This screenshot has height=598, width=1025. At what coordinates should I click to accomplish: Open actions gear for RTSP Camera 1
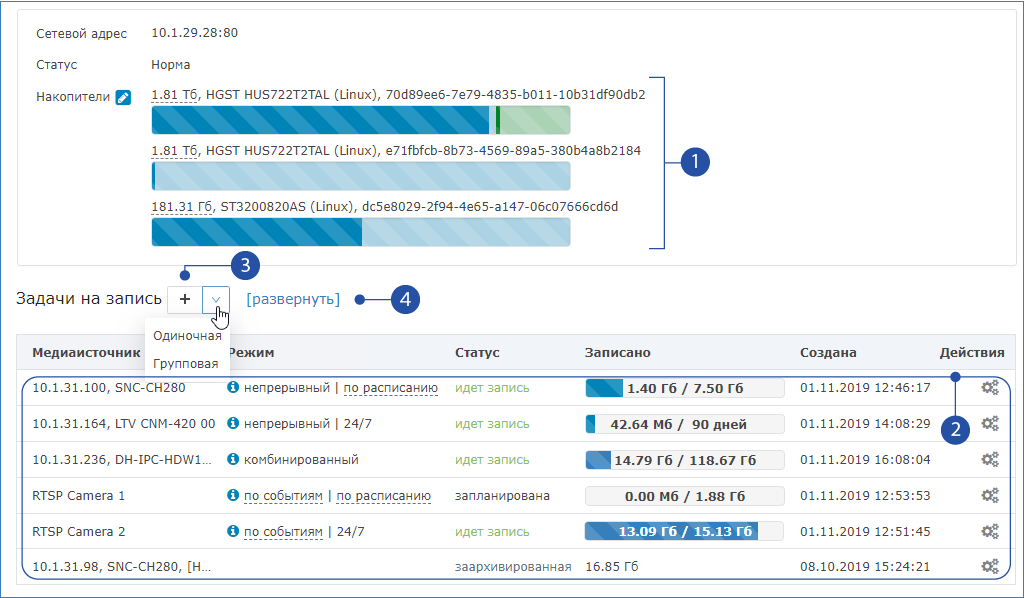989,495
